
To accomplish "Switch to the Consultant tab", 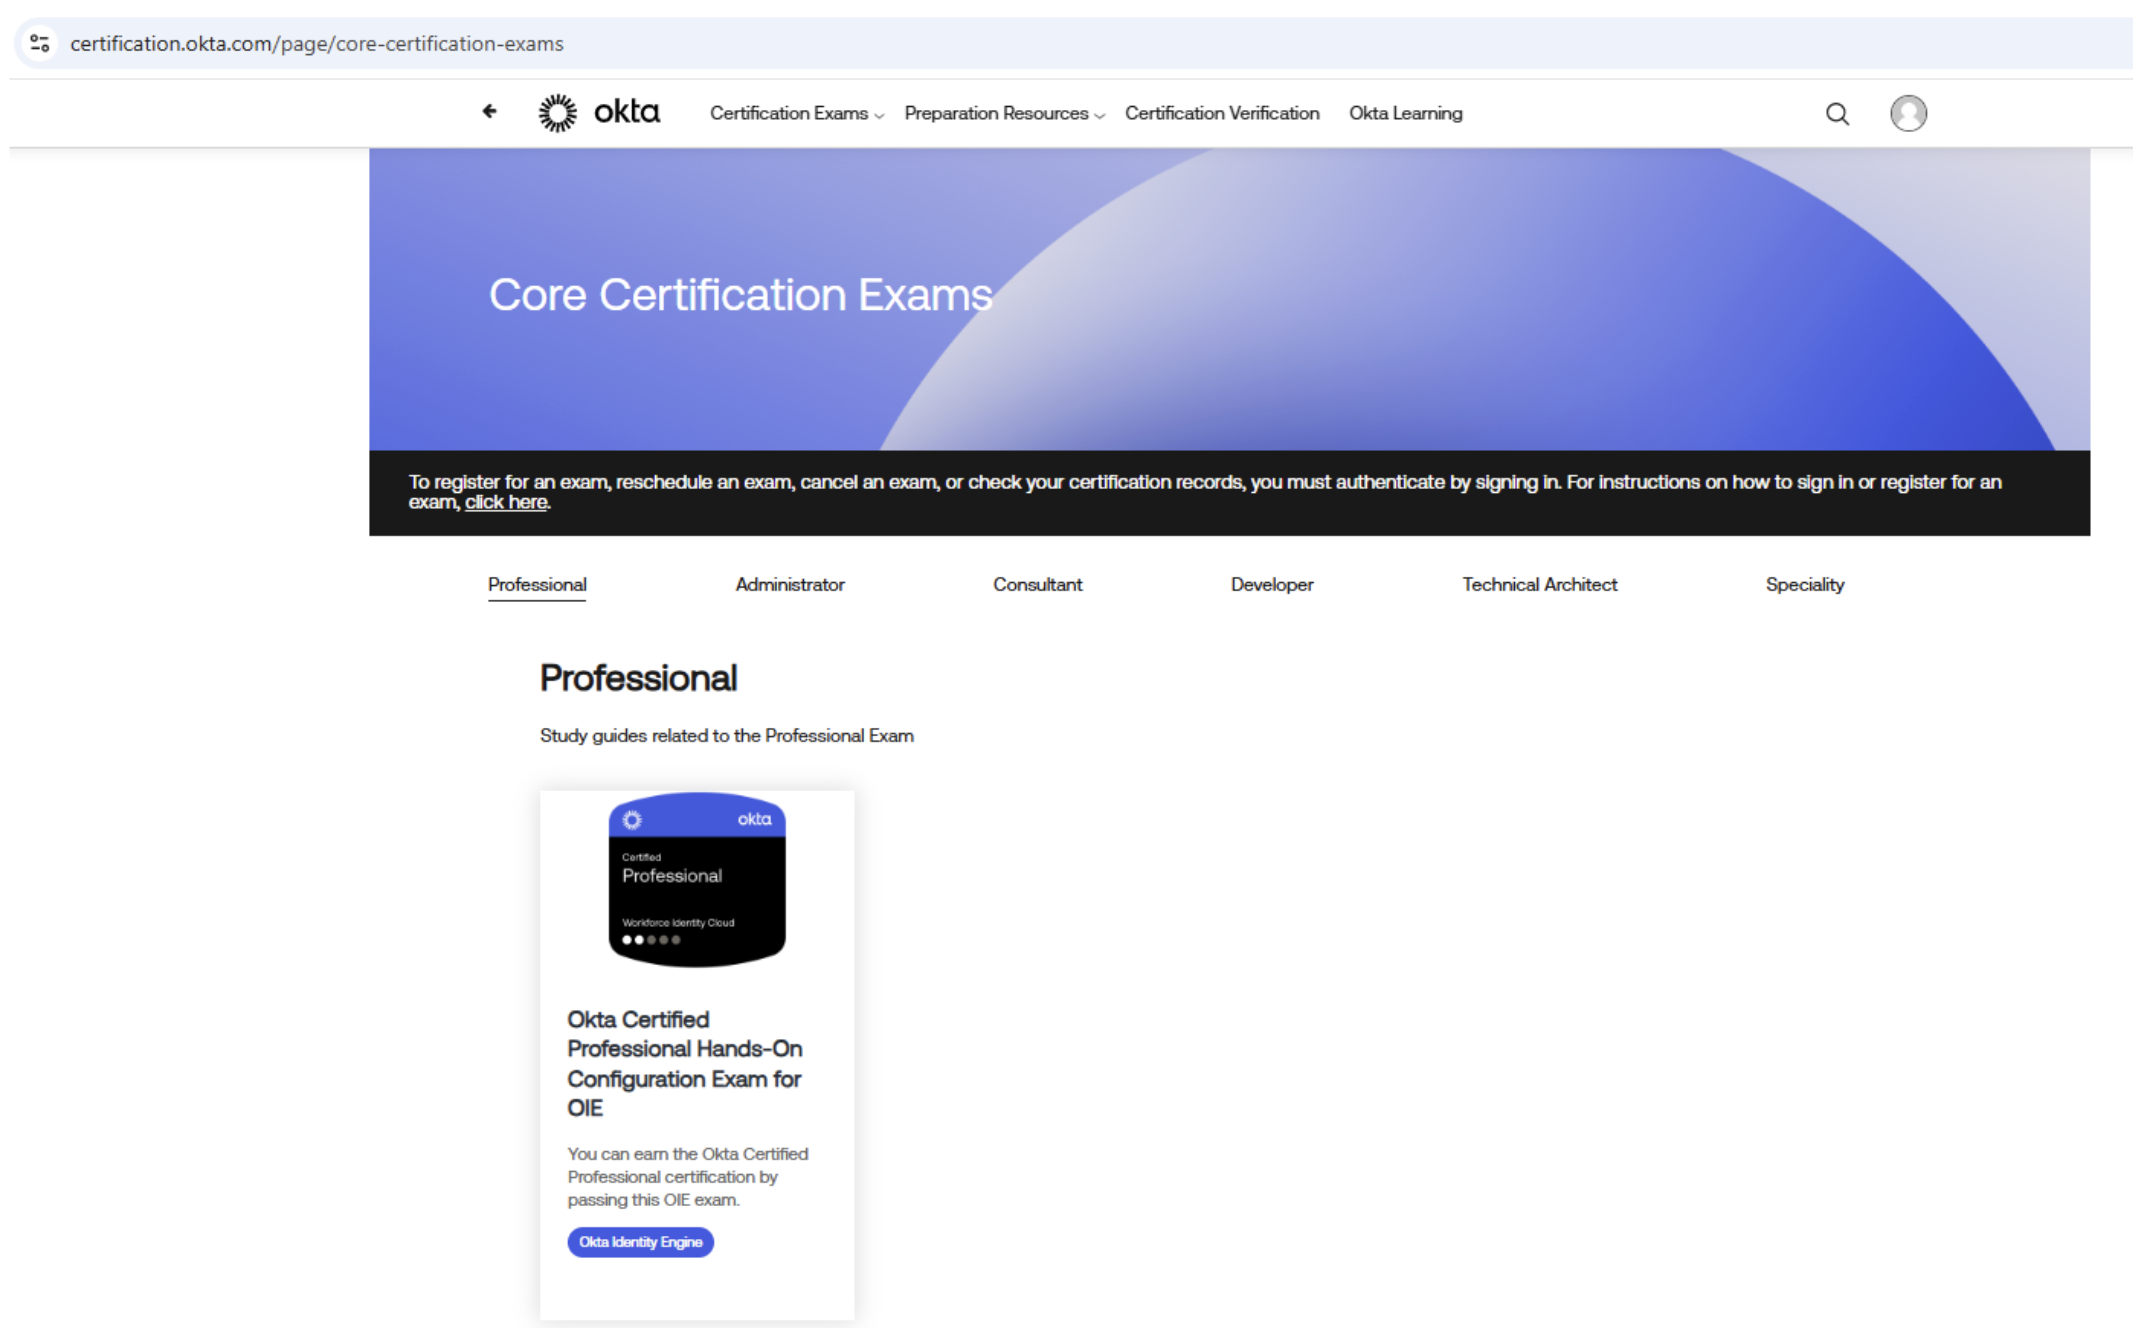I will coord(1037,584).
